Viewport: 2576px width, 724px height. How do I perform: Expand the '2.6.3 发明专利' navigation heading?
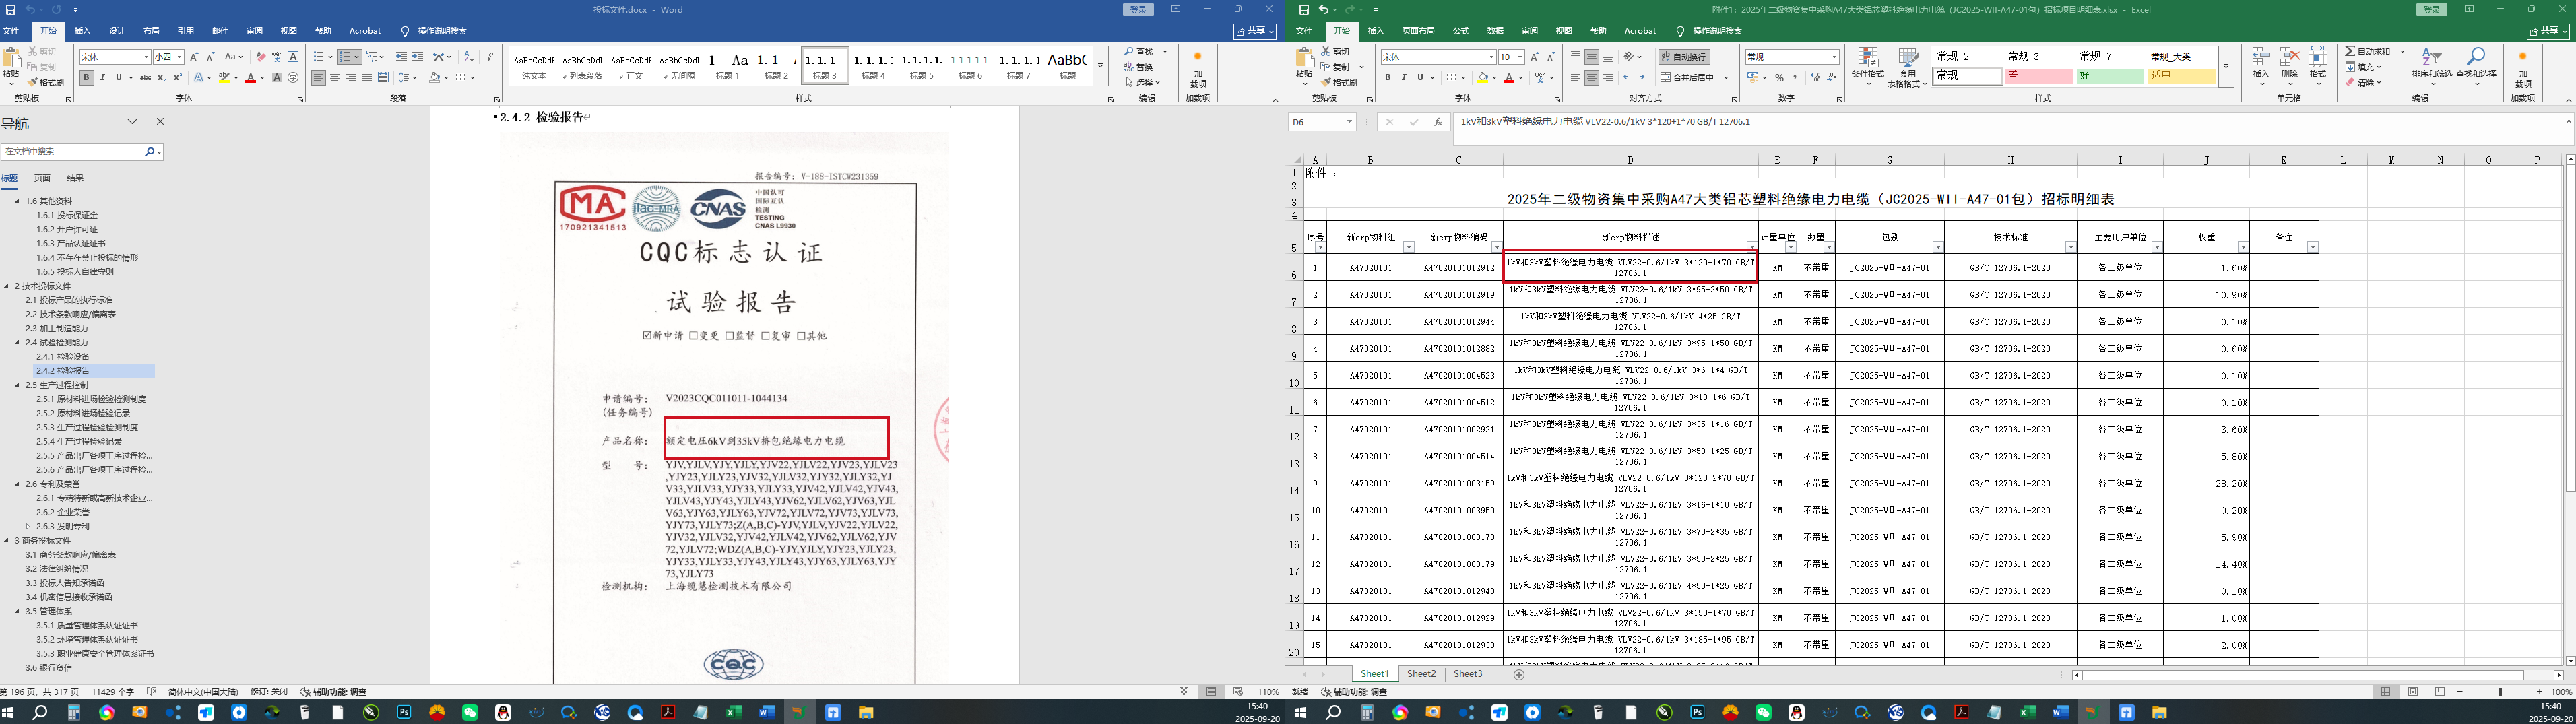point(28,526)
